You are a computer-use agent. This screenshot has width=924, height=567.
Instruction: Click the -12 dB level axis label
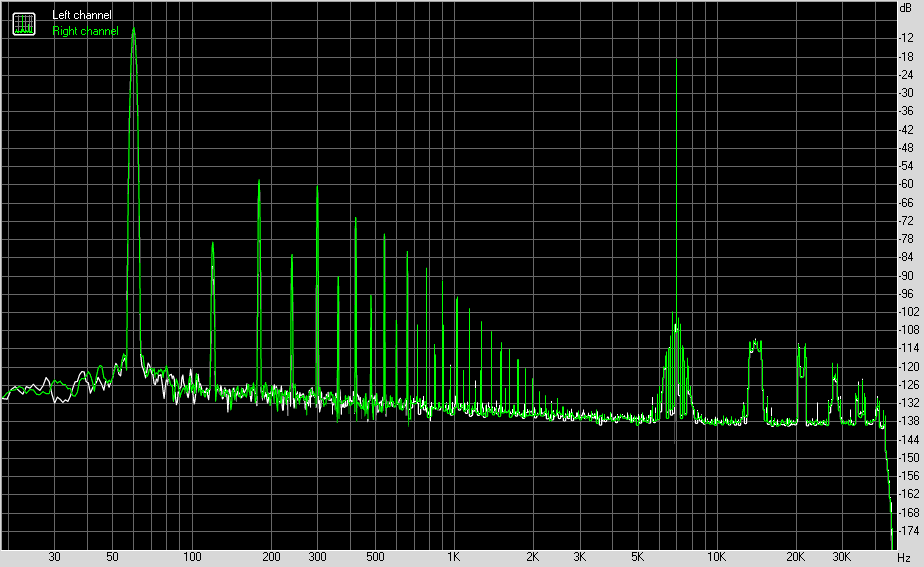pyautogui.click(x=906, y=38)
